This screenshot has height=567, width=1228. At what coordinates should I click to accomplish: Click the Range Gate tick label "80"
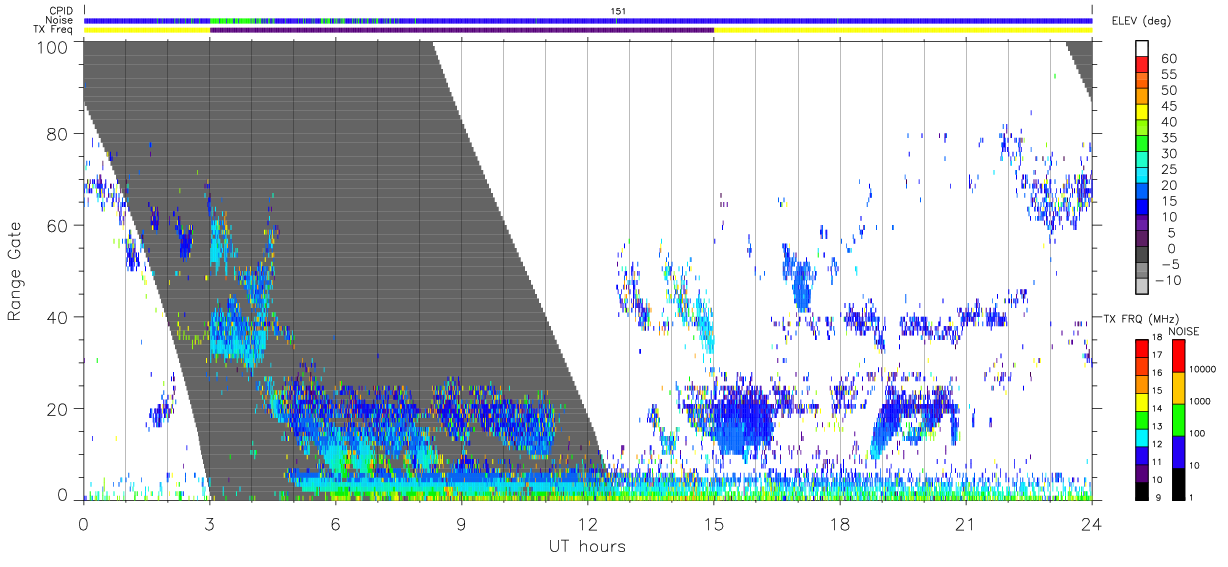58,134
